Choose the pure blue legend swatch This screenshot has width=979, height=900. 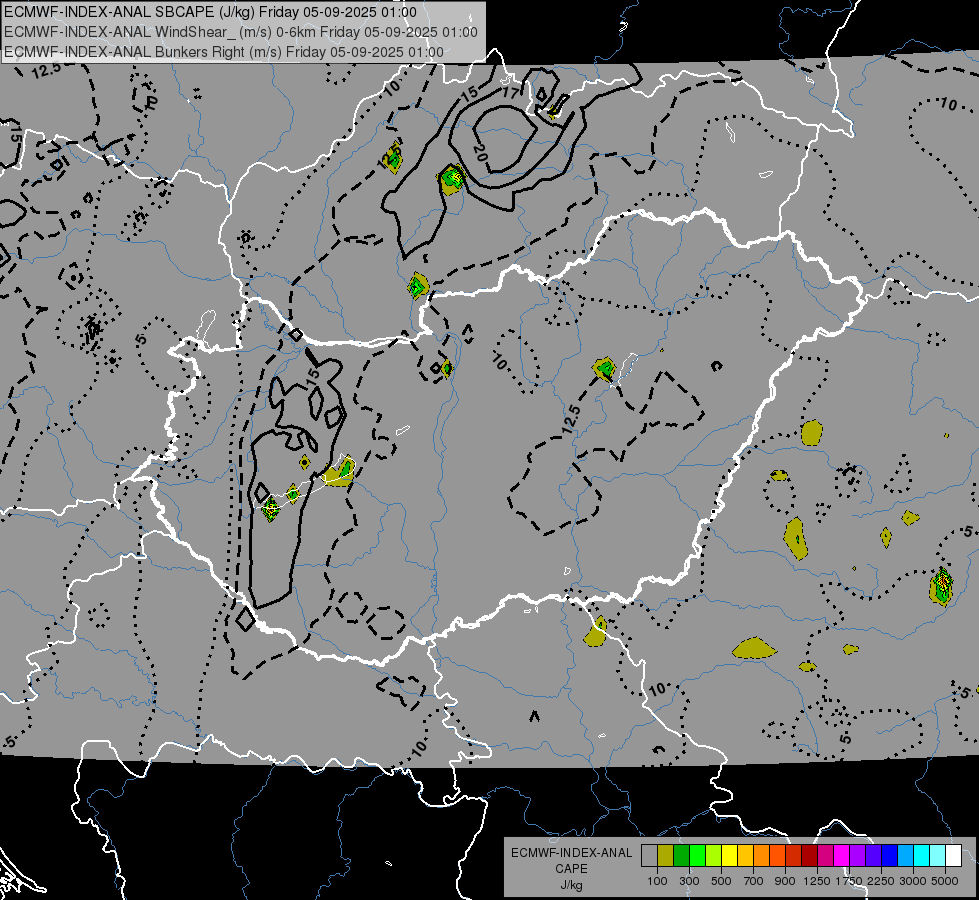coord(890,855)
